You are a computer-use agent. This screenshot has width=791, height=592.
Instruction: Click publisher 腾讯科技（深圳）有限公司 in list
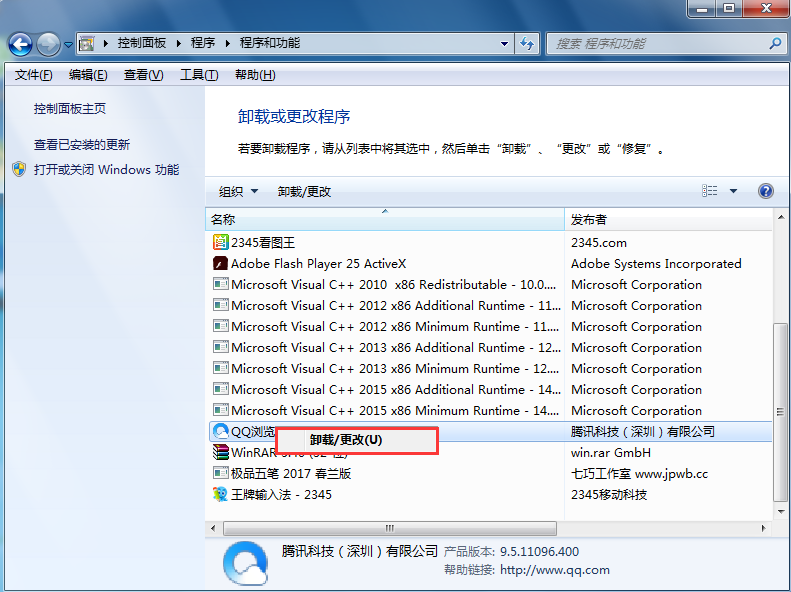(x=643, y=432)
